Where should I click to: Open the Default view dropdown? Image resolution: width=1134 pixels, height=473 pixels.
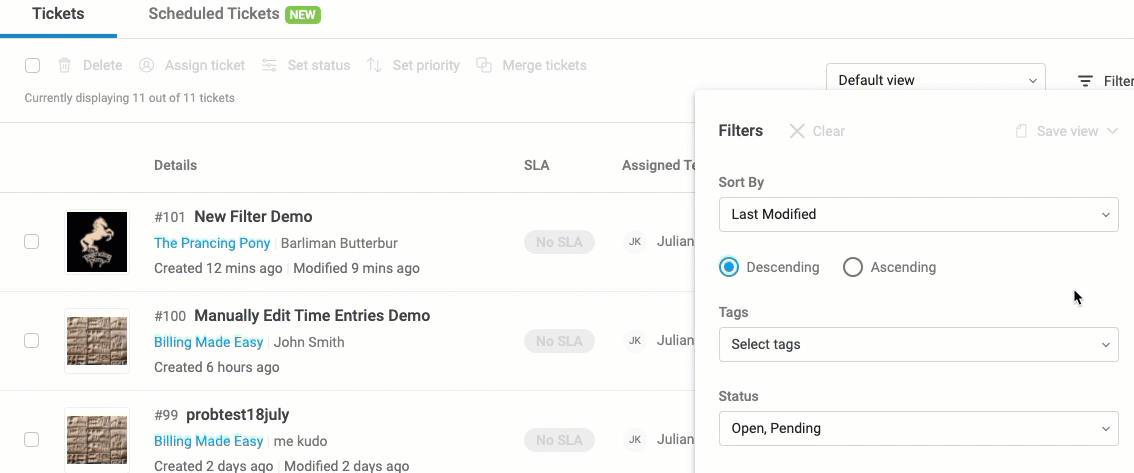tap(936, 80)
